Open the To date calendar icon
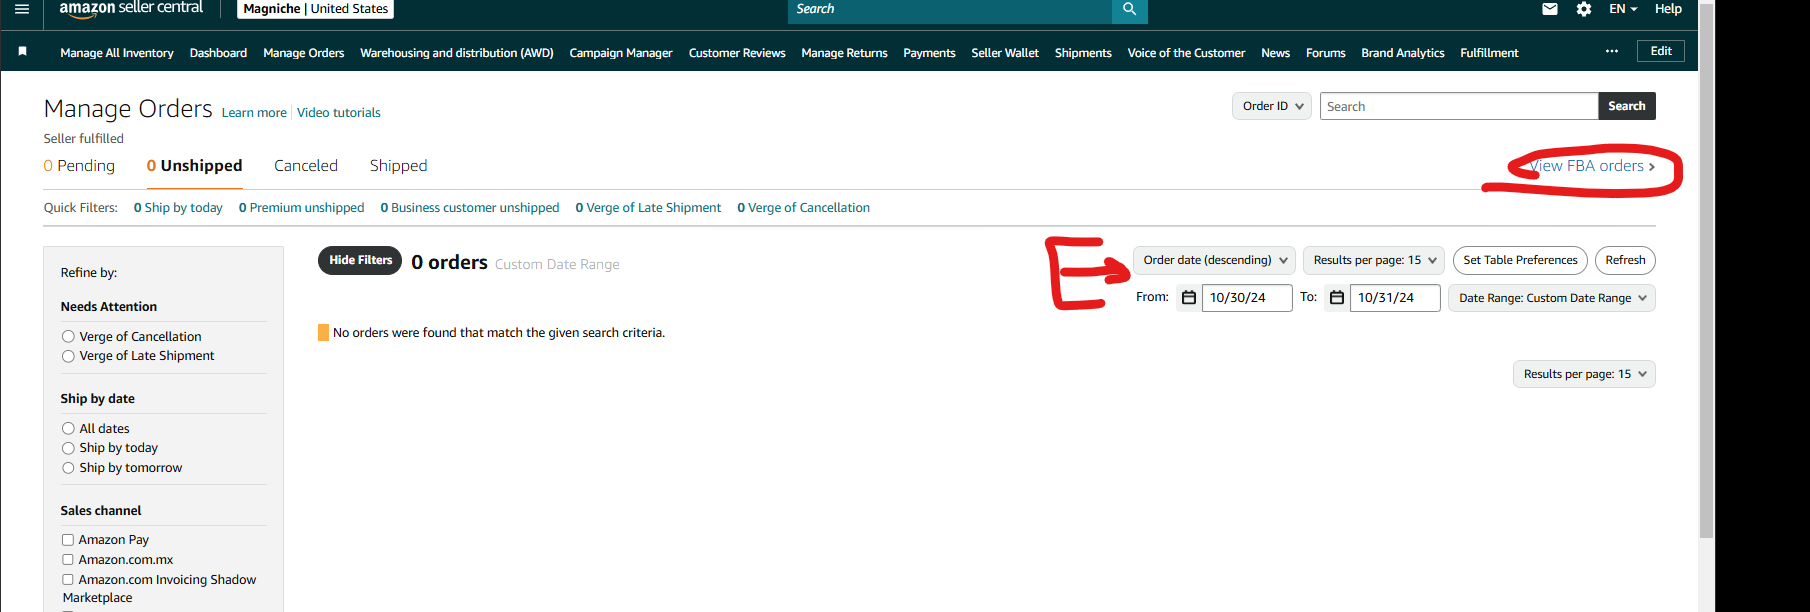Image resolution: width=1810 pixels, height=612 pixels. [1337, 298]
